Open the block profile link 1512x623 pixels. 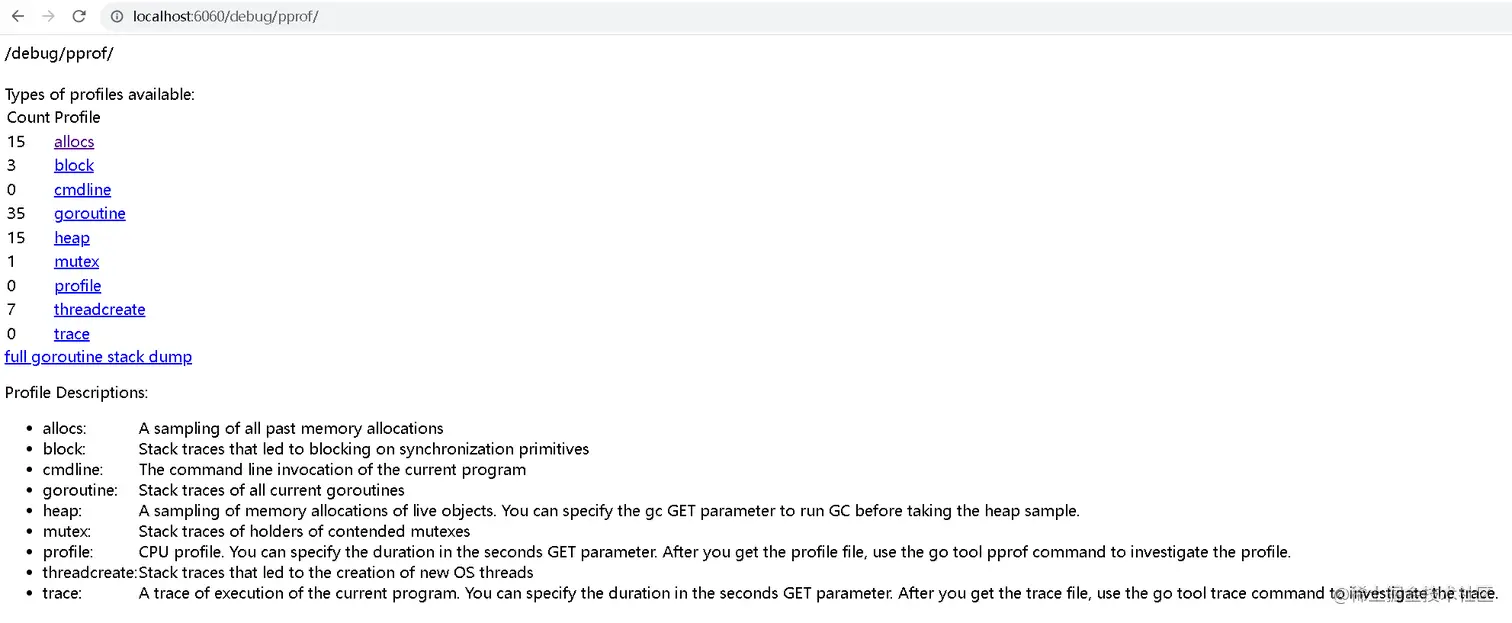coord(74,166)
